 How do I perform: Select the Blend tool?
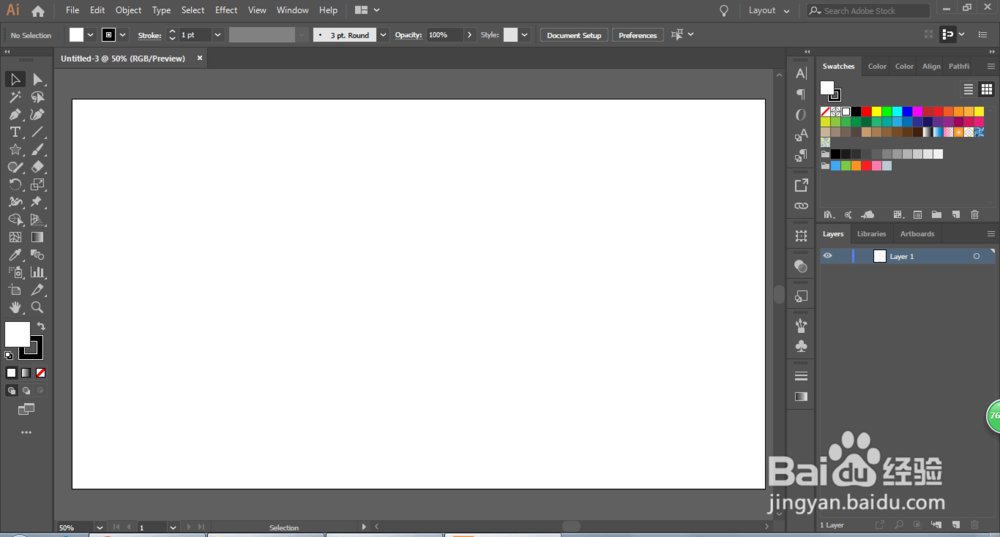38,255
